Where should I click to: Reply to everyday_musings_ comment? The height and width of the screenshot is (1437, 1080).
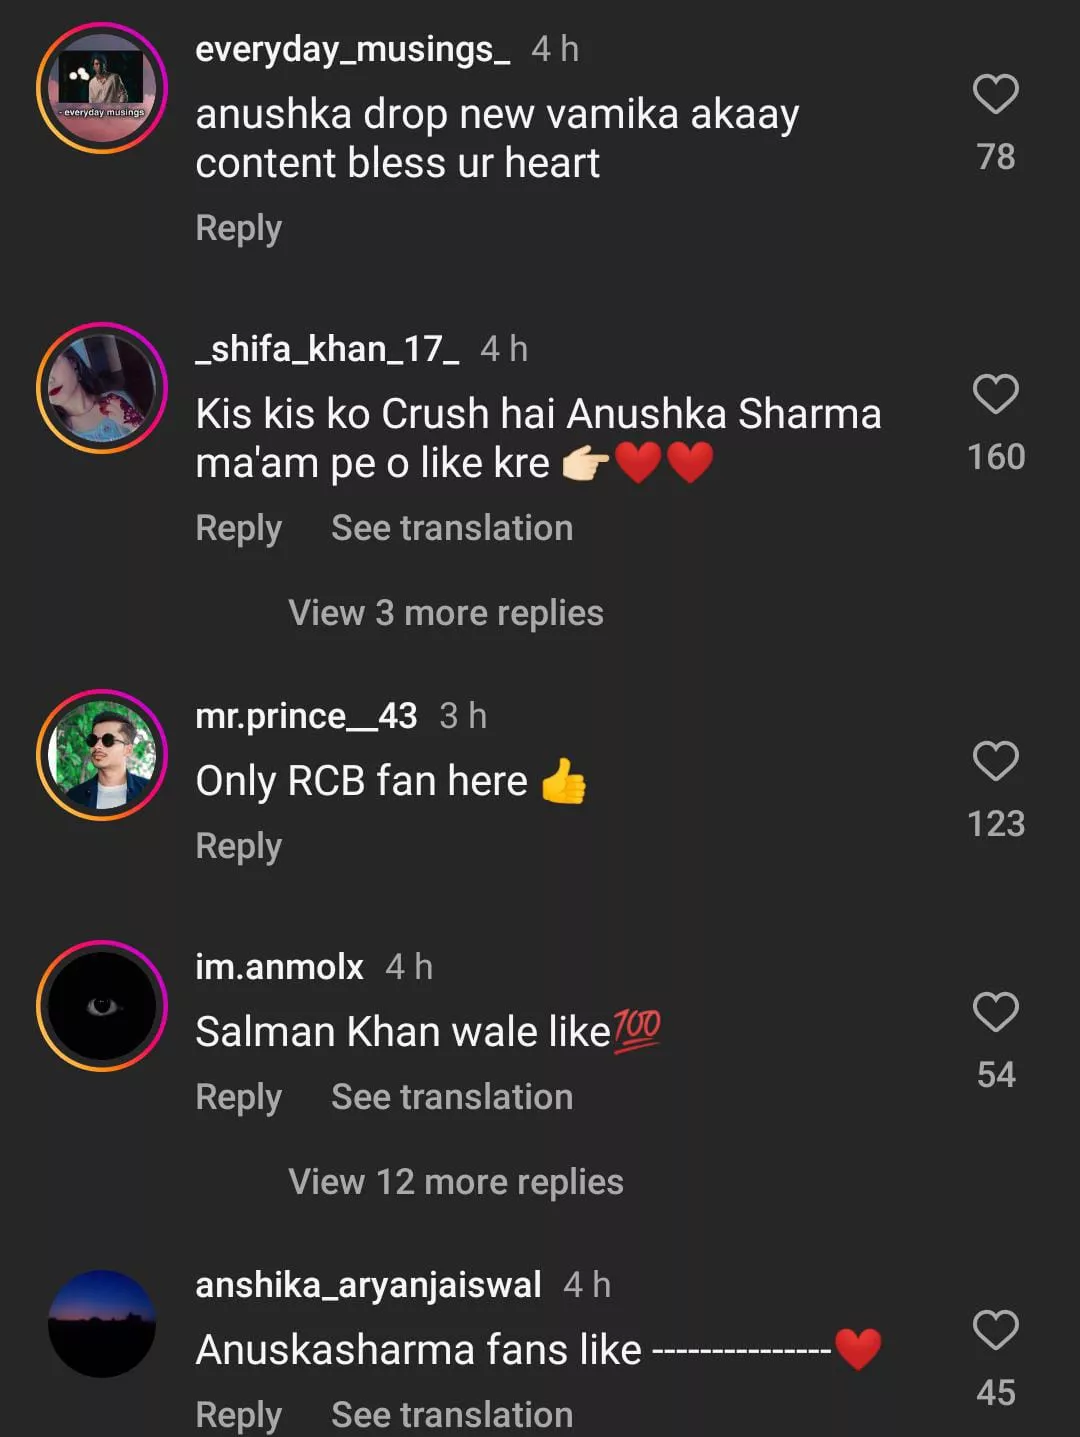click(238, 228)
